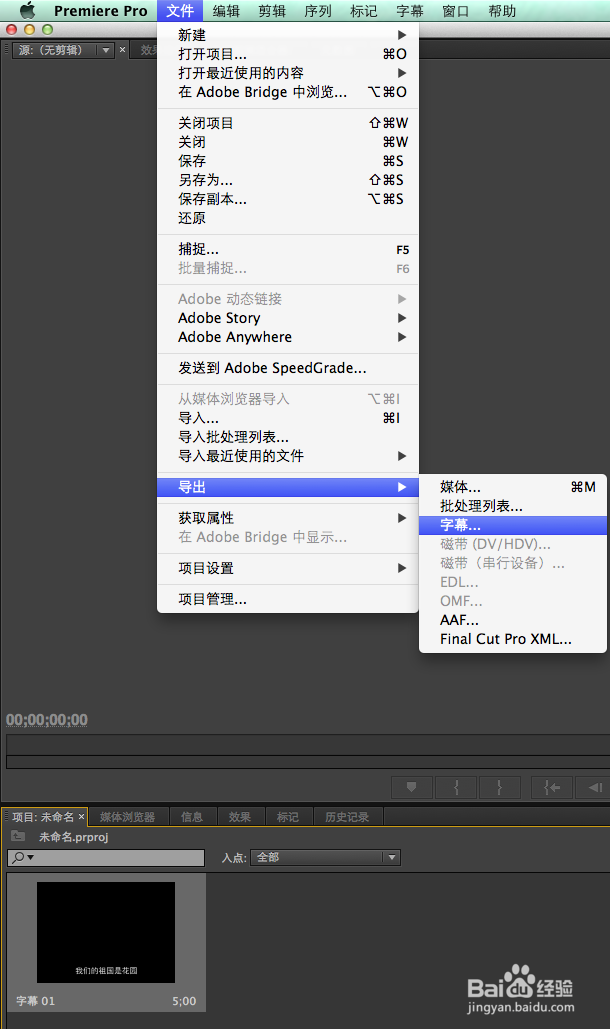Click the 5;00 duration under thumbnail
This screenshot has width=610, height=1029.
[x=184, y=1001]
